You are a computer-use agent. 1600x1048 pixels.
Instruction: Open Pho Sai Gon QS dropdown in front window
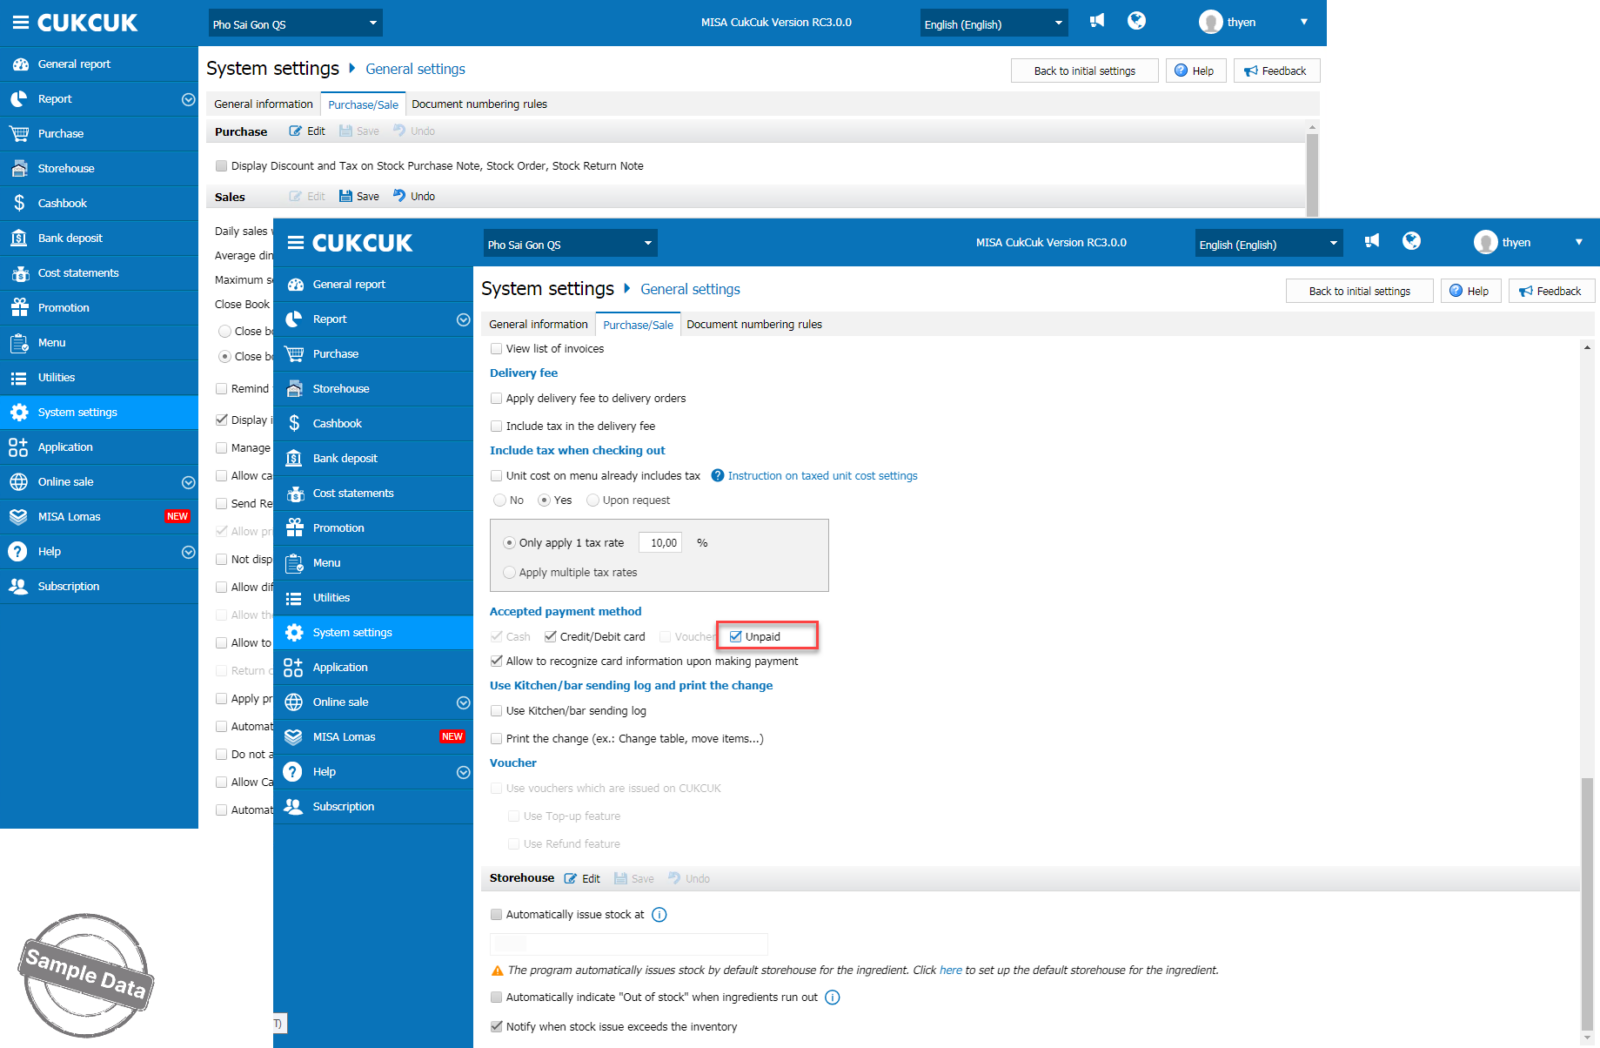[570, 244]
